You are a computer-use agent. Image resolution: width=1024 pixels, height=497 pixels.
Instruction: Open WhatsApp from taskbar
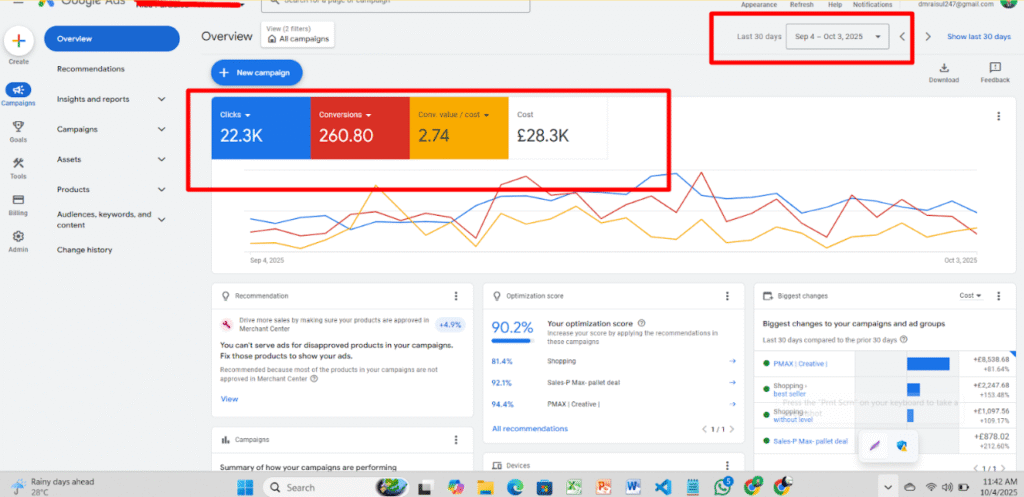point(723,487)
